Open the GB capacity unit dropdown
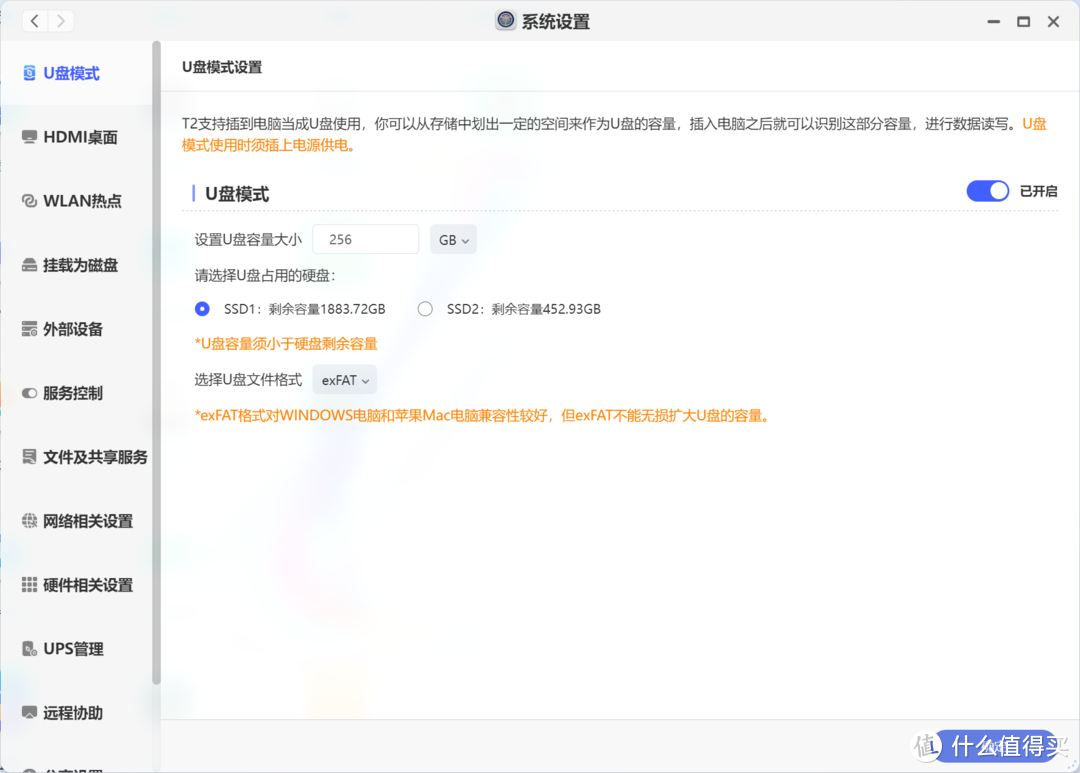This screenshot has height=773, width=1080. pos(453,239)
